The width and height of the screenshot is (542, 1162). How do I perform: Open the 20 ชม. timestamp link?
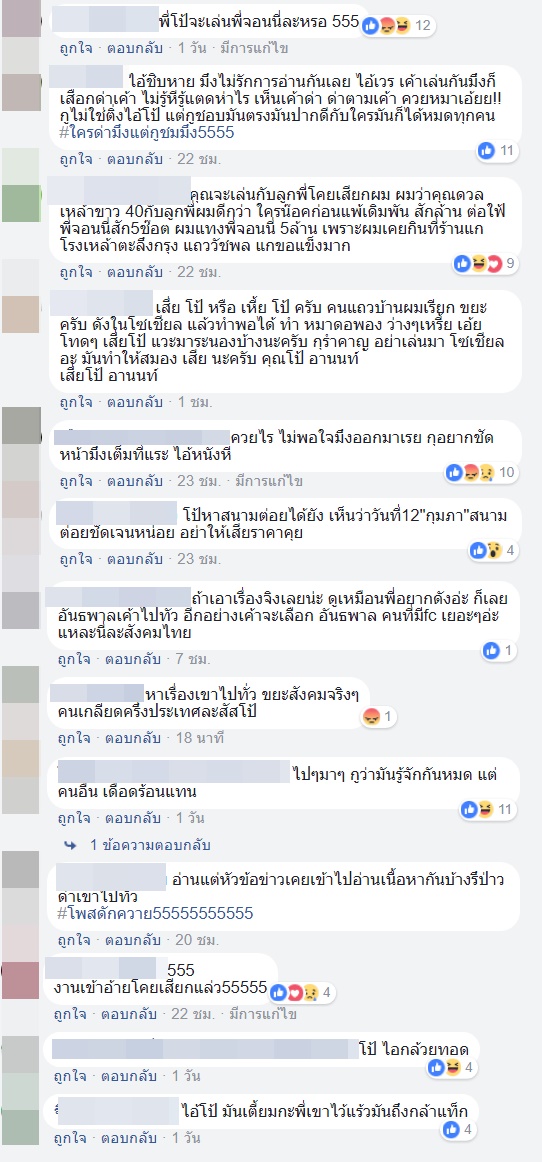pyautogui.click(x=198, y=940)
